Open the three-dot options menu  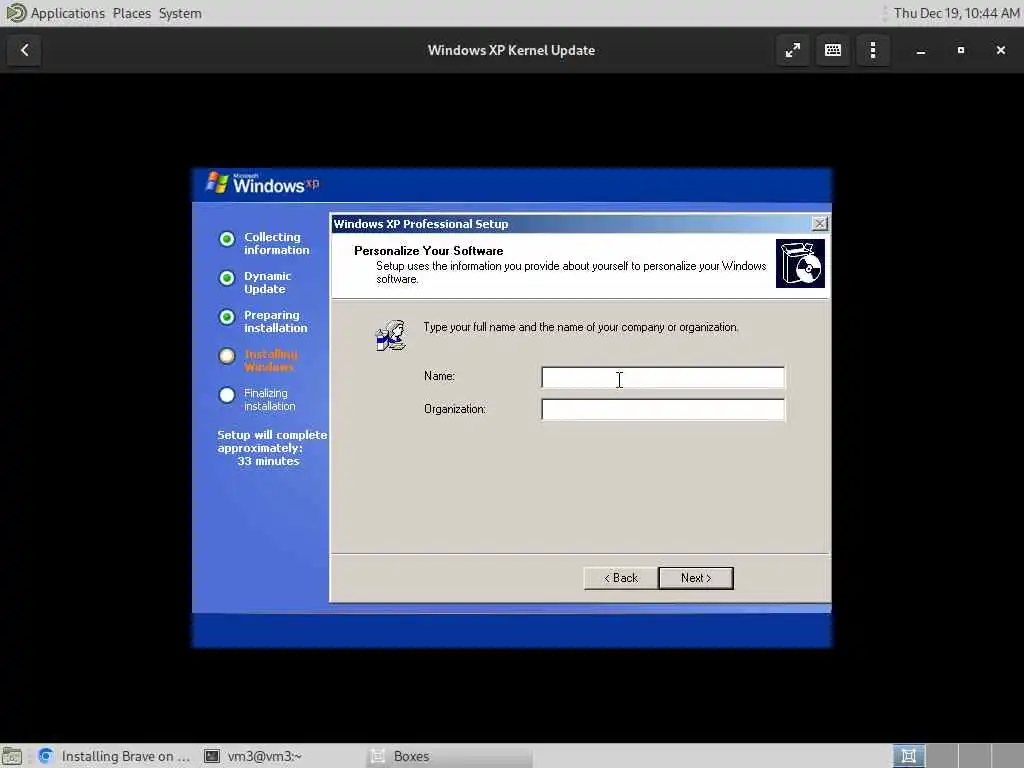pos(872,50)
